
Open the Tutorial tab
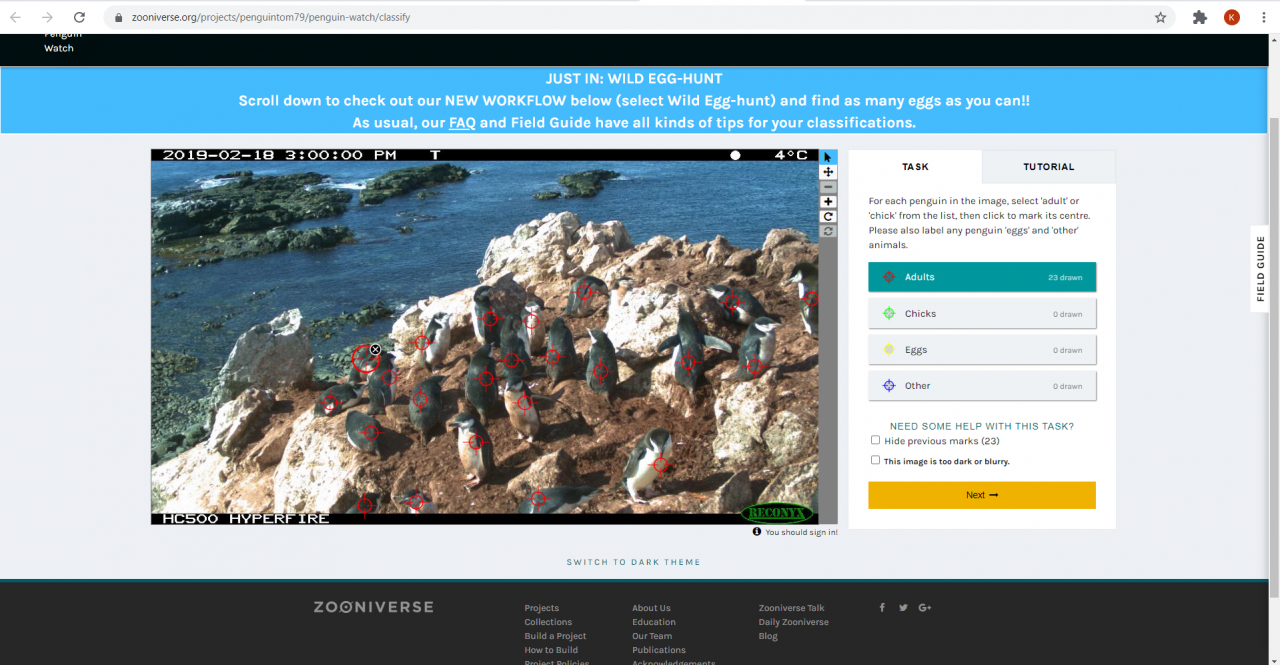tap(1049, 167)
